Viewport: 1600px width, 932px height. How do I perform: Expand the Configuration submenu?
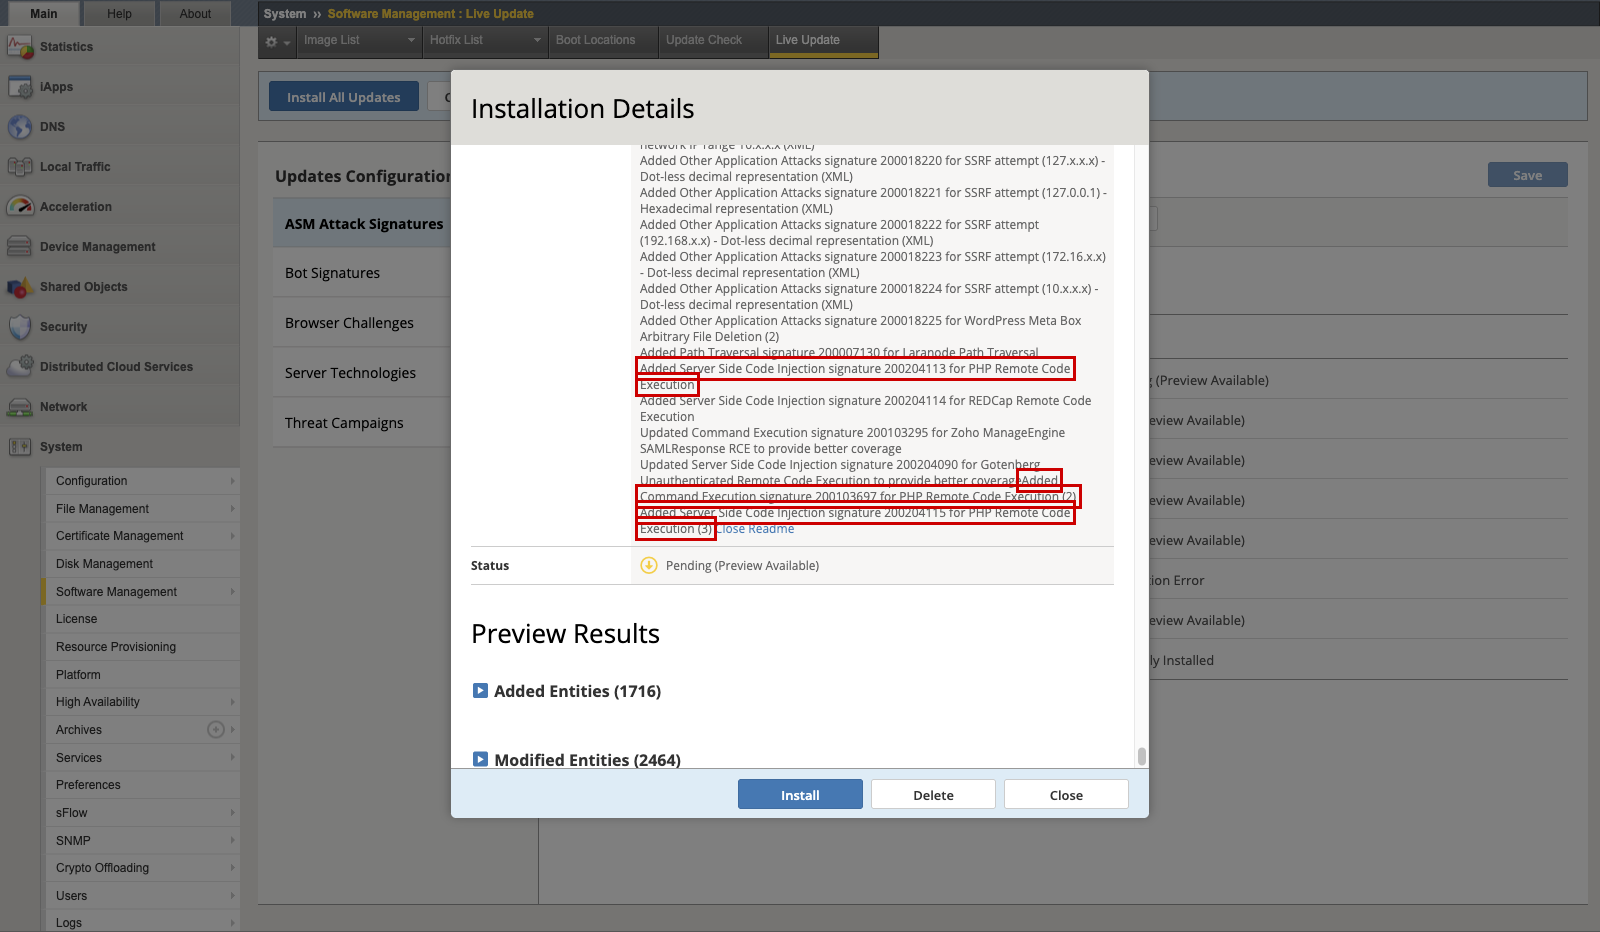143,481
